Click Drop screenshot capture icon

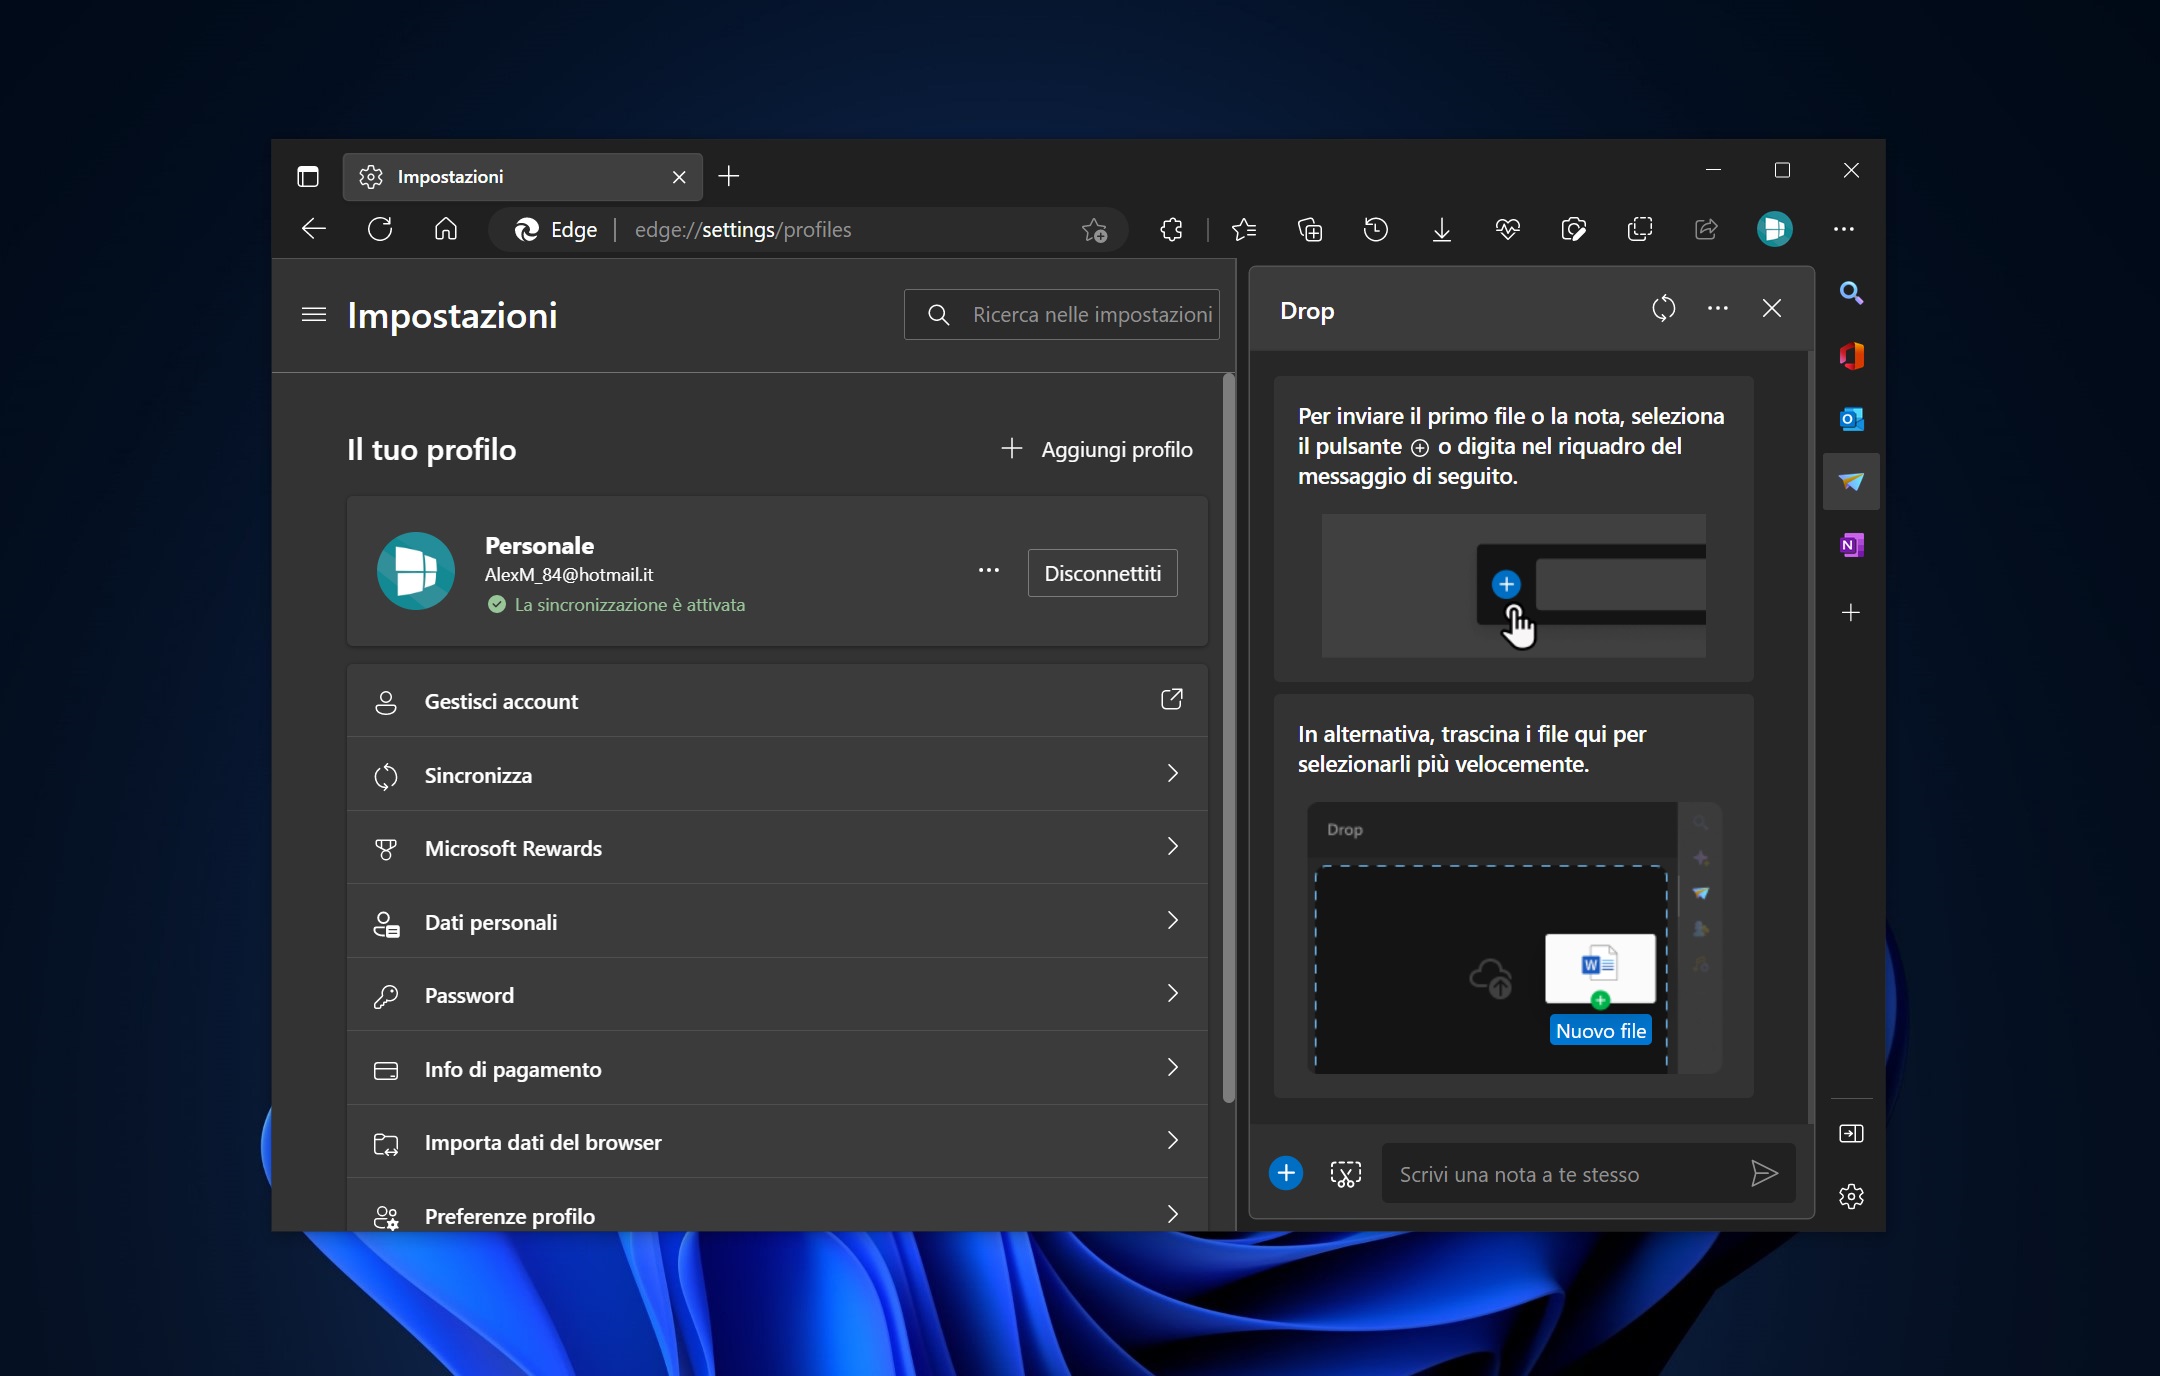point(1346,1174)
